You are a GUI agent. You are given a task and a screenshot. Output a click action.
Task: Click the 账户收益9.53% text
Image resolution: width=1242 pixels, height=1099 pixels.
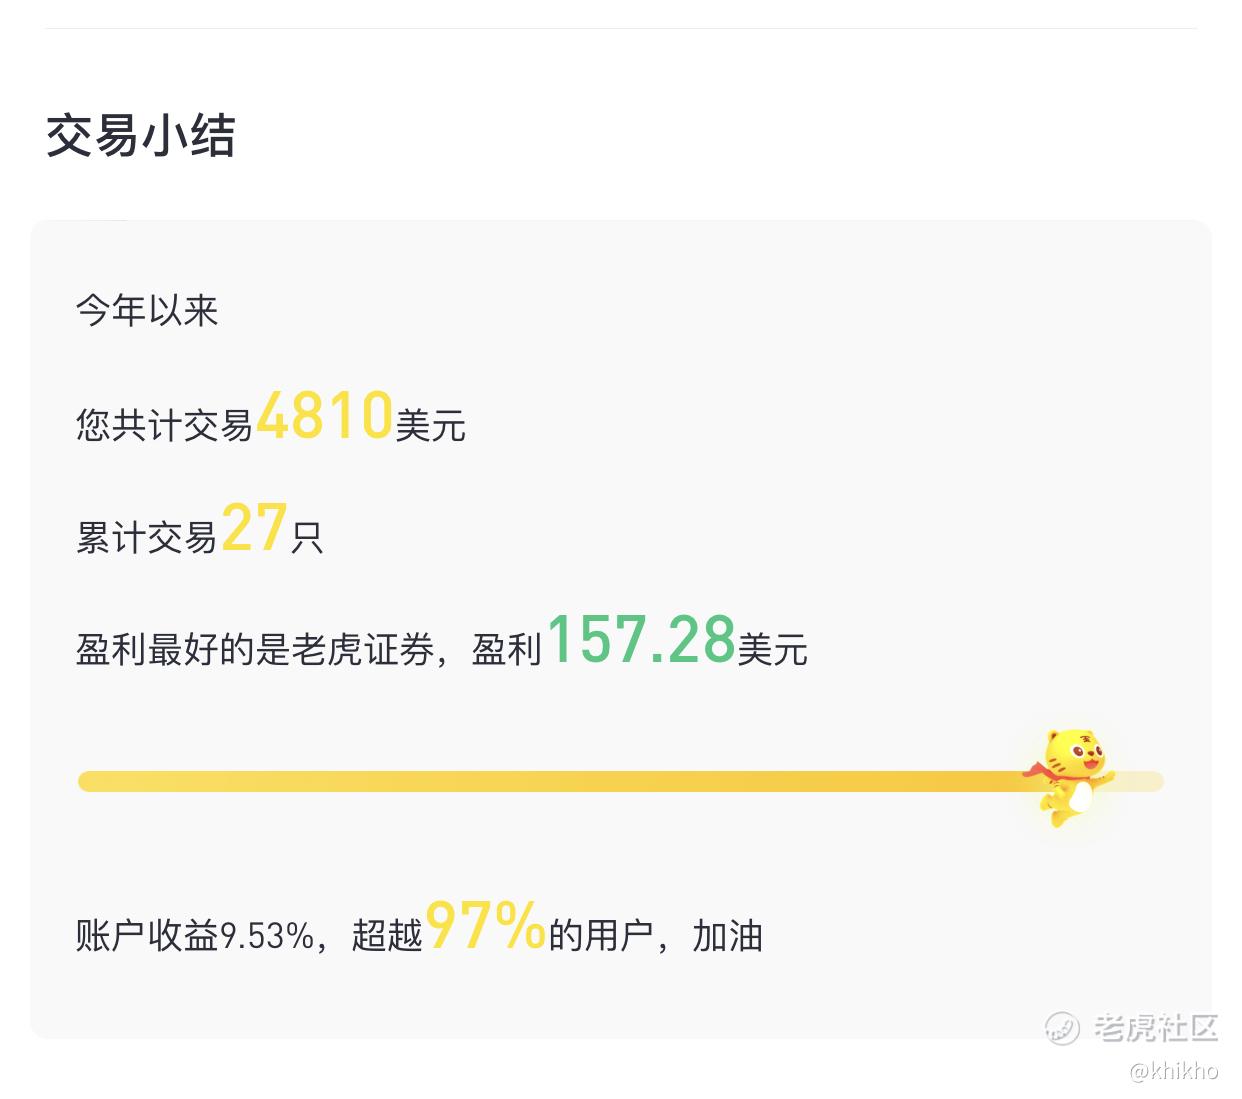point(195,936)
